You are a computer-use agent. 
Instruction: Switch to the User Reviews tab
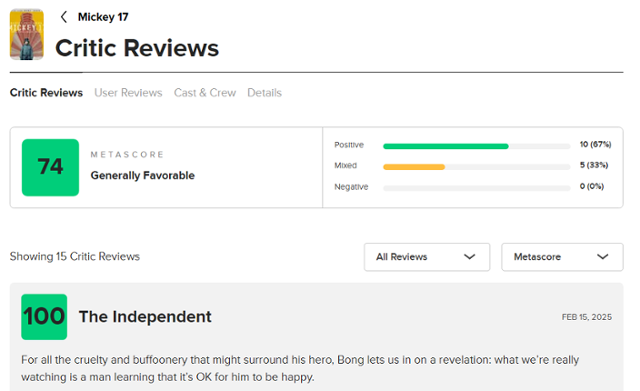click(x=128, y=93)
